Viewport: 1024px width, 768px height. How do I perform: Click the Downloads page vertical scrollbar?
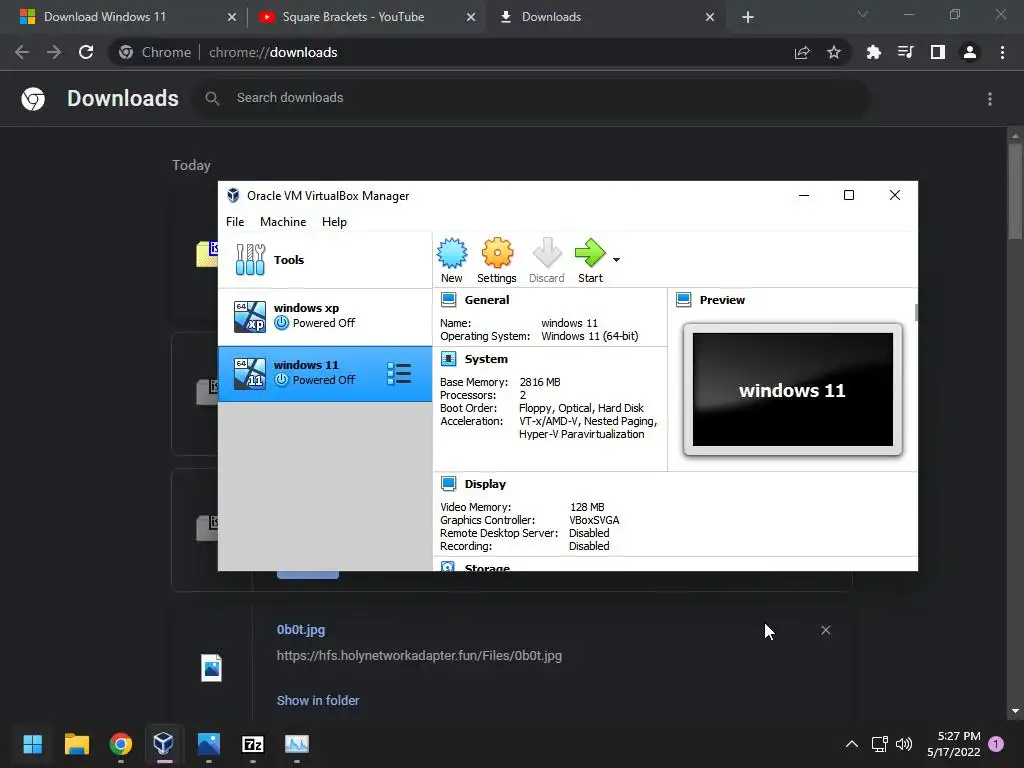(x=1014, y=192)
